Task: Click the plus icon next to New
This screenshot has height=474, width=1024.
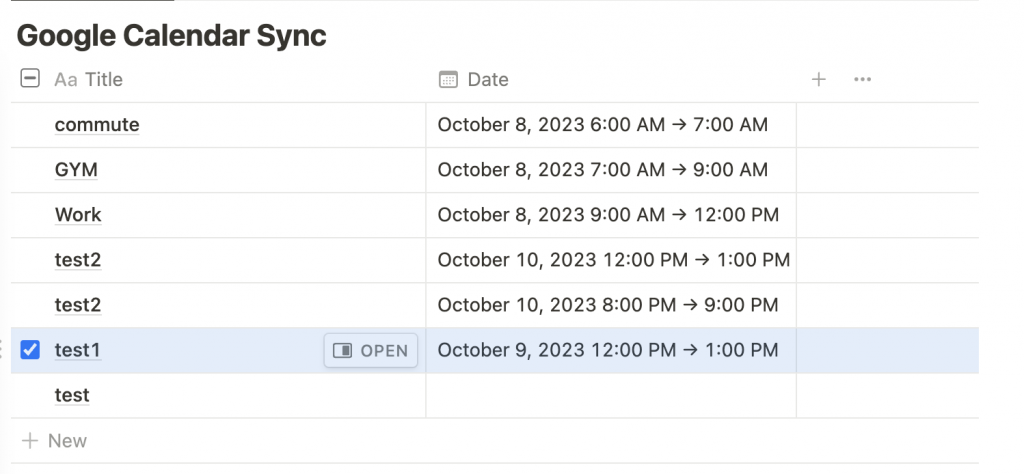Action: [x=30, y=441]
